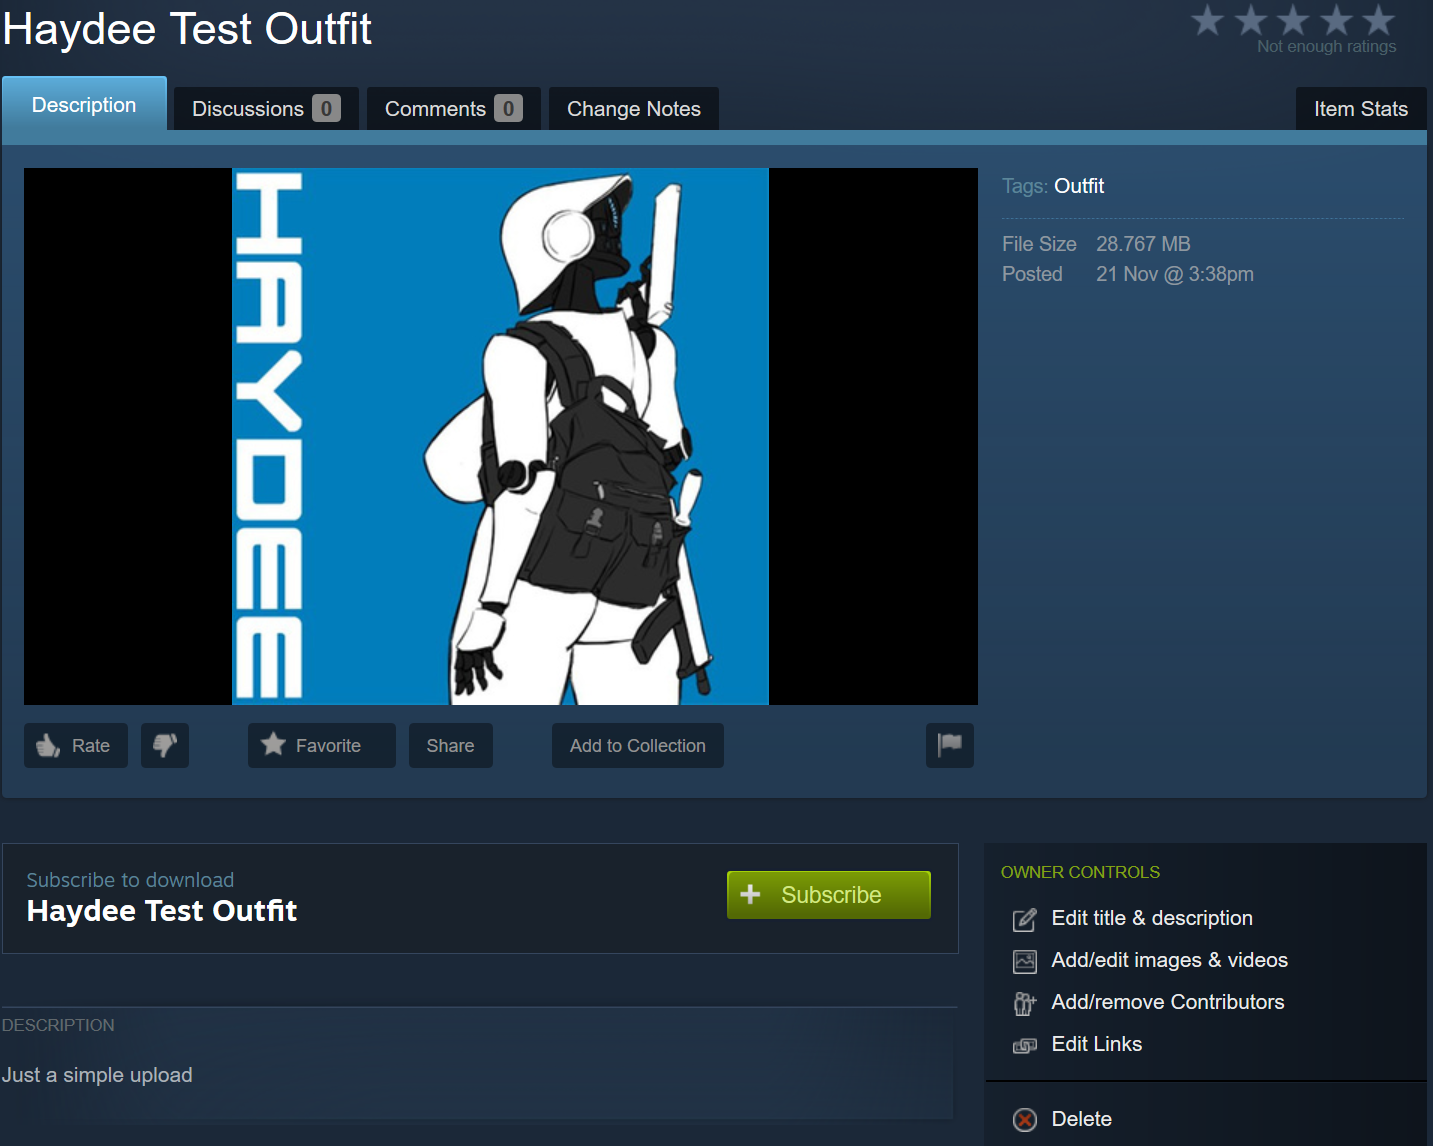Click Add to Collection
Screen dimensions: 1433x1146
click(x=638, y=745)
